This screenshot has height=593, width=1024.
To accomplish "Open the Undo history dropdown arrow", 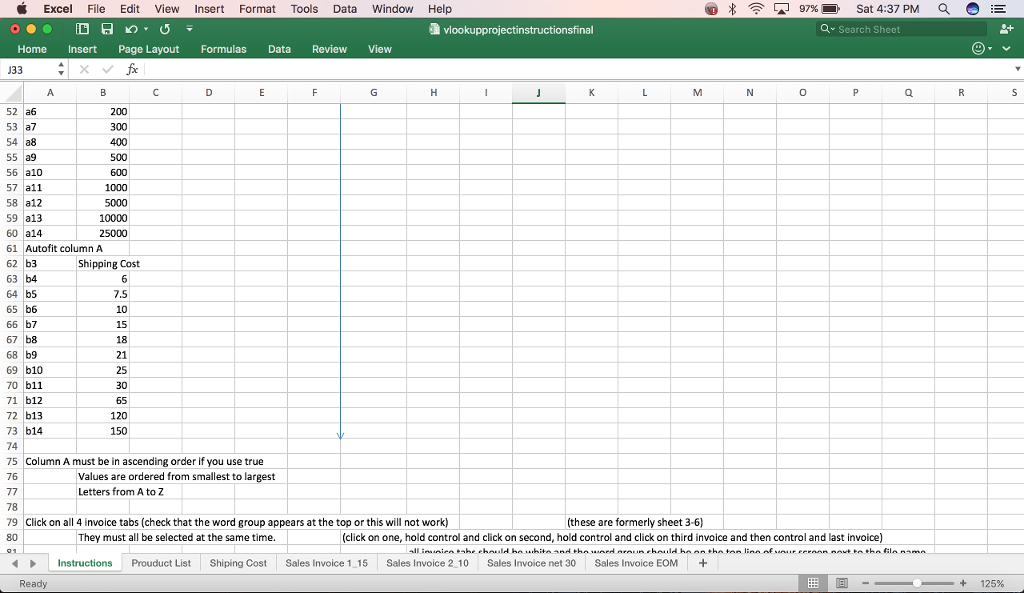I will click(x=145, y=29).
